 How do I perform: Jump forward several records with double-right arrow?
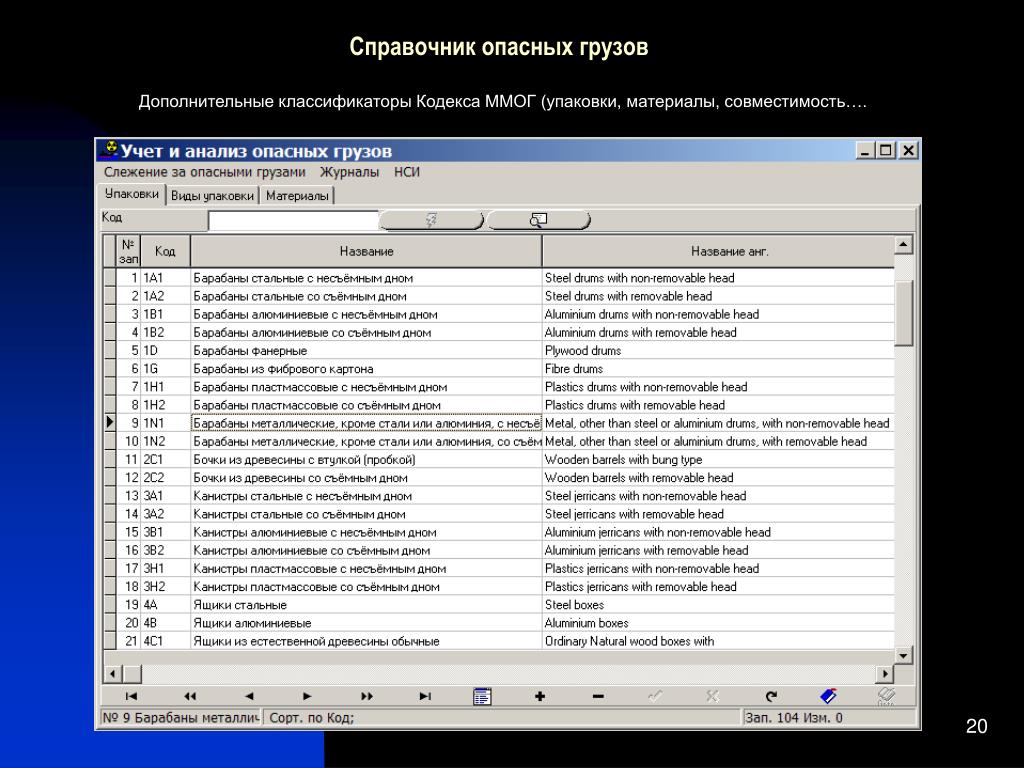(366, 696)
